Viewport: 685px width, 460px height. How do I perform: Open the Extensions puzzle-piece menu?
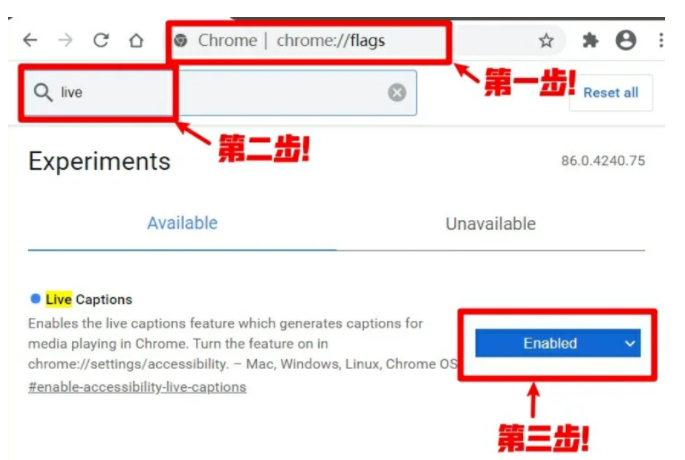[590, 41]
